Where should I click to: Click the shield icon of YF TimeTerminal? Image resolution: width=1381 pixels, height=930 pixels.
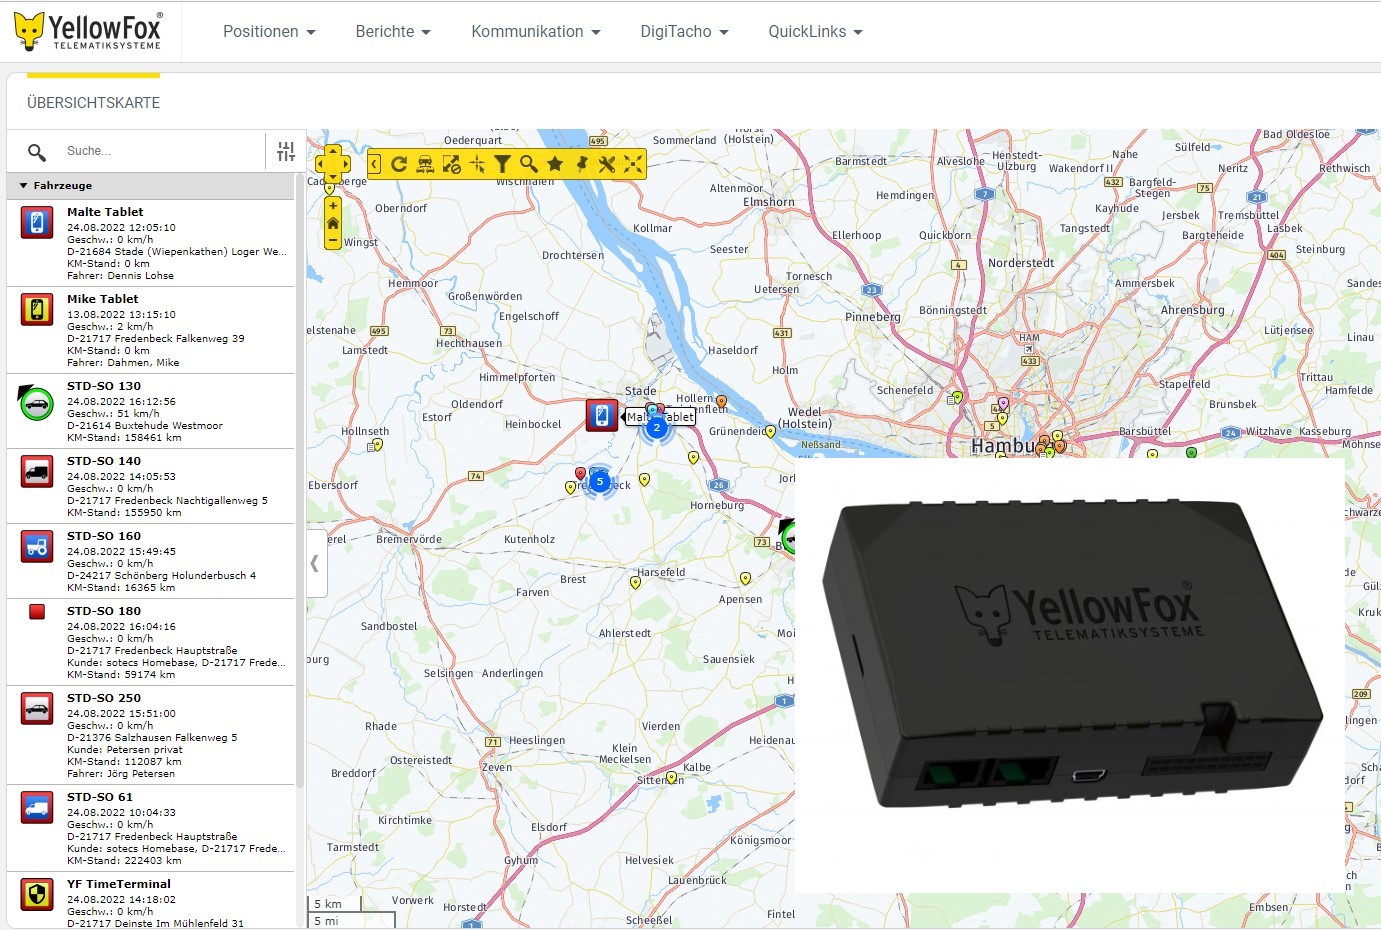point(37,894)
